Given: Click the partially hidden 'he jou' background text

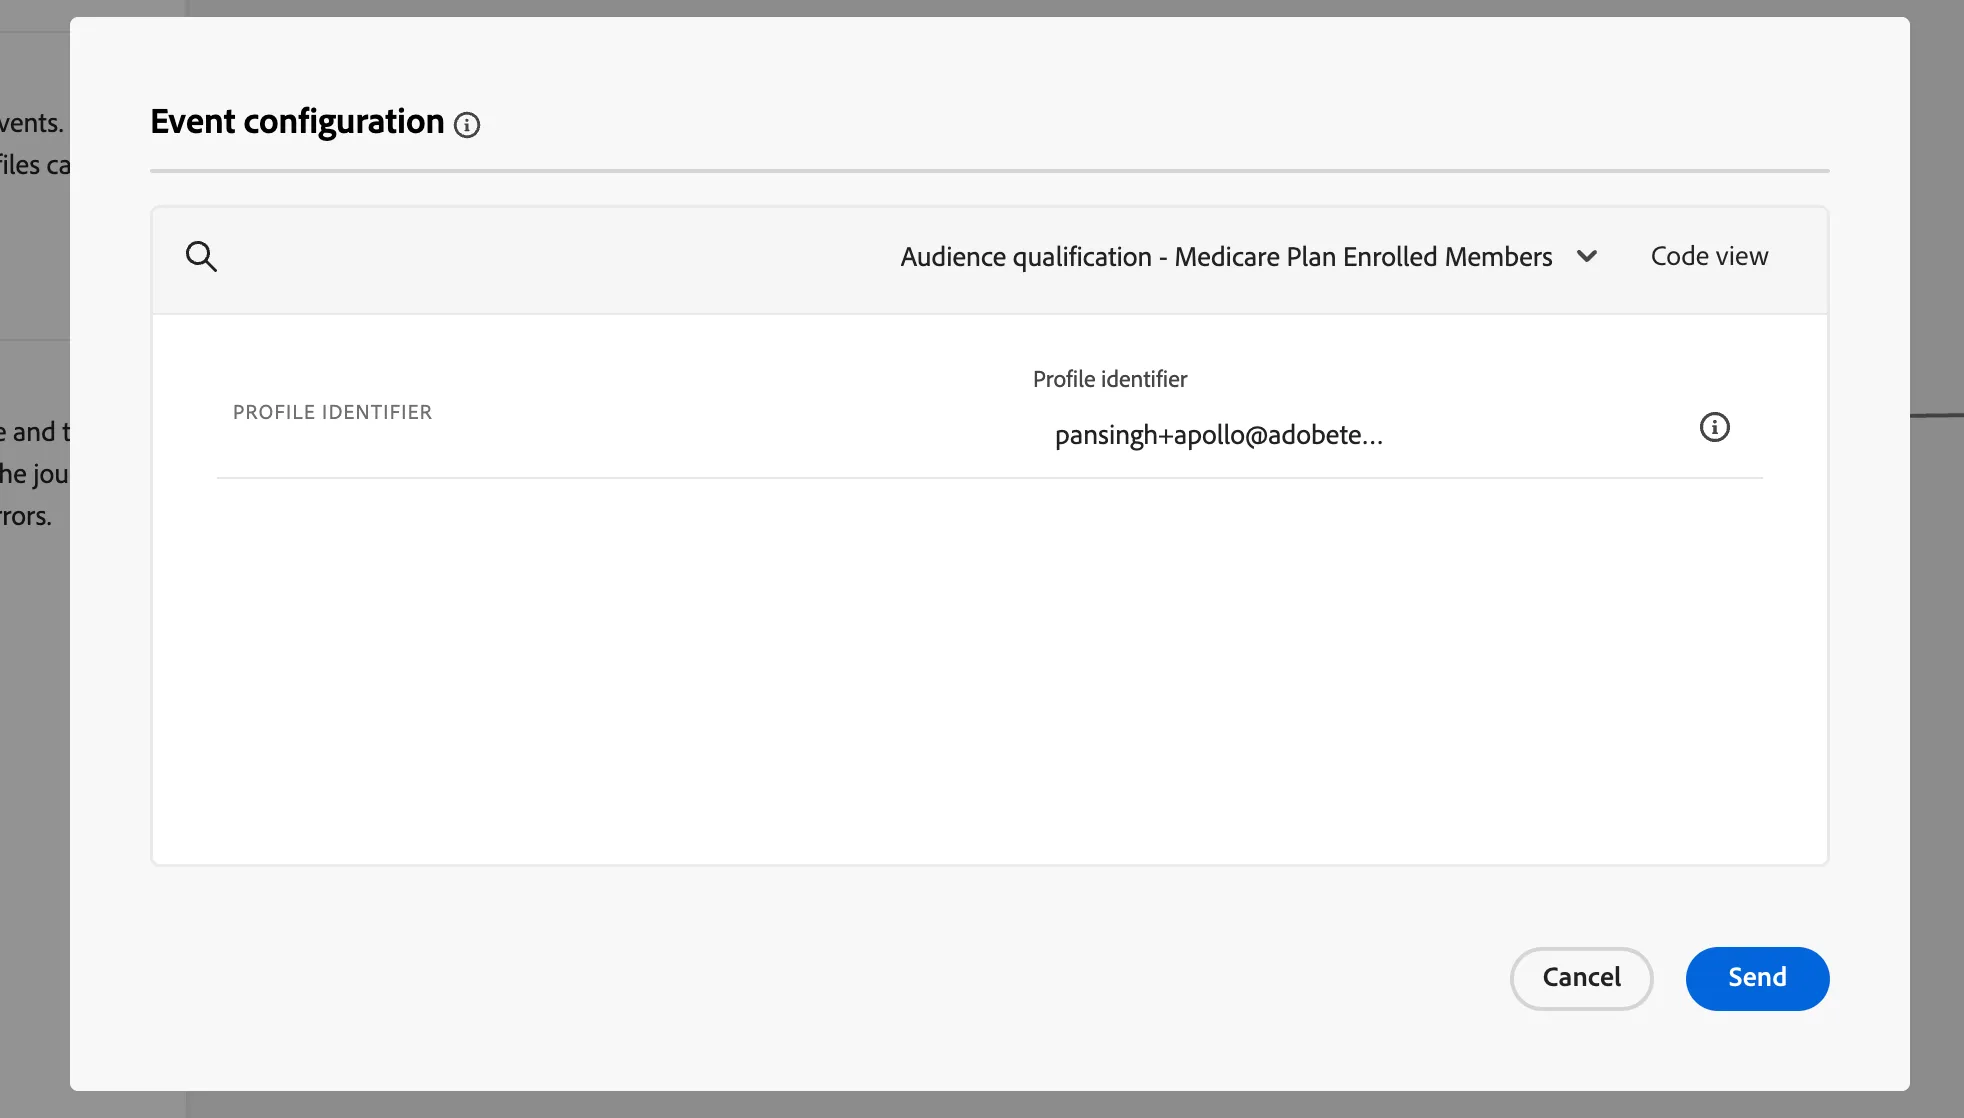Looking at the screenshot, I should click(34, 474).
